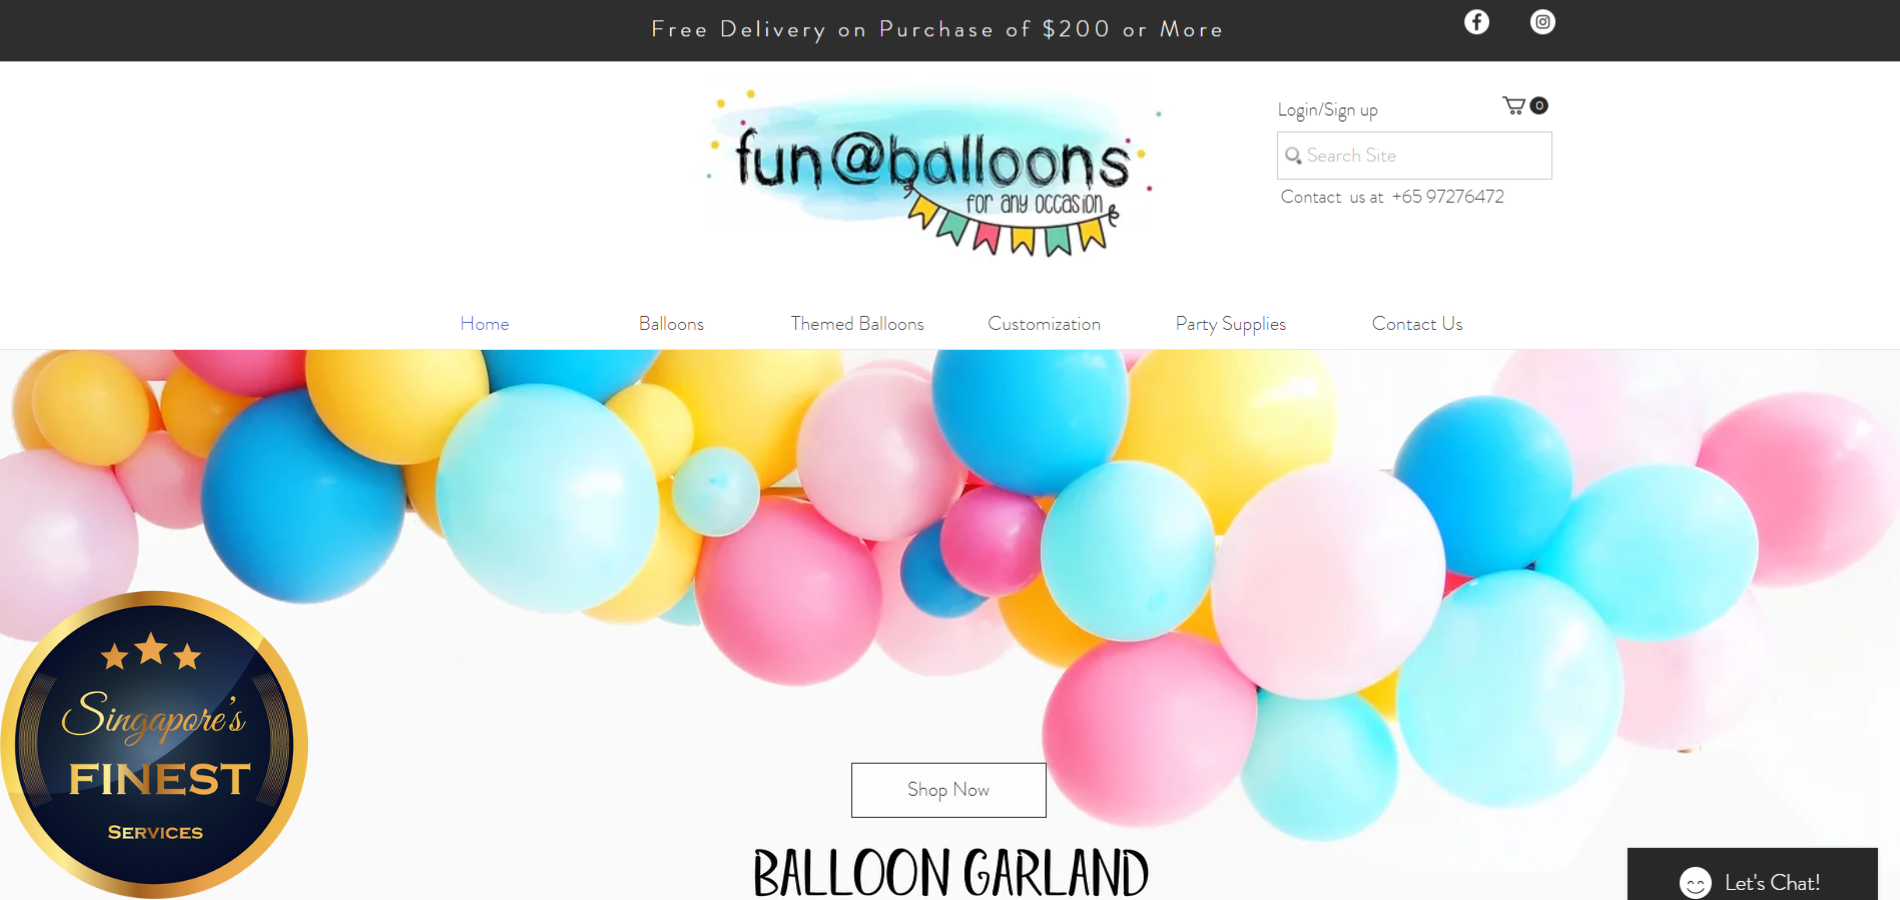This screenshot has width=1900, height=900.
Task: Click the contact phone number +65 97276472
Action: [x=1447, y=197]
